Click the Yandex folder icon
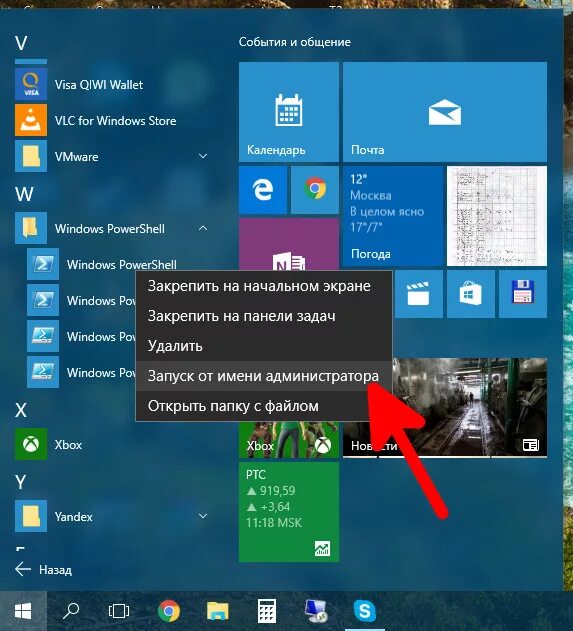Viewport: 573px width, 631px height. (31, 516)
